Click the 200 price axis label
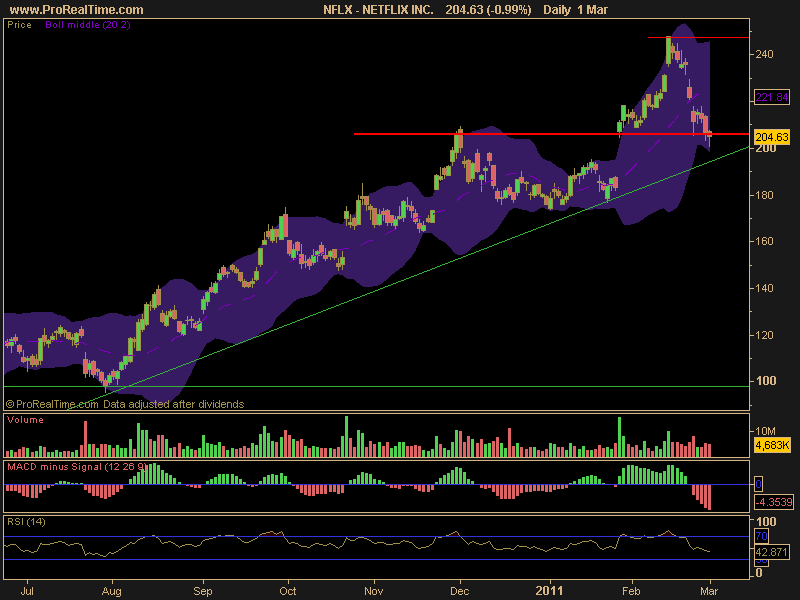Screen dimensions: 800x600 click(x=766, y=148)
